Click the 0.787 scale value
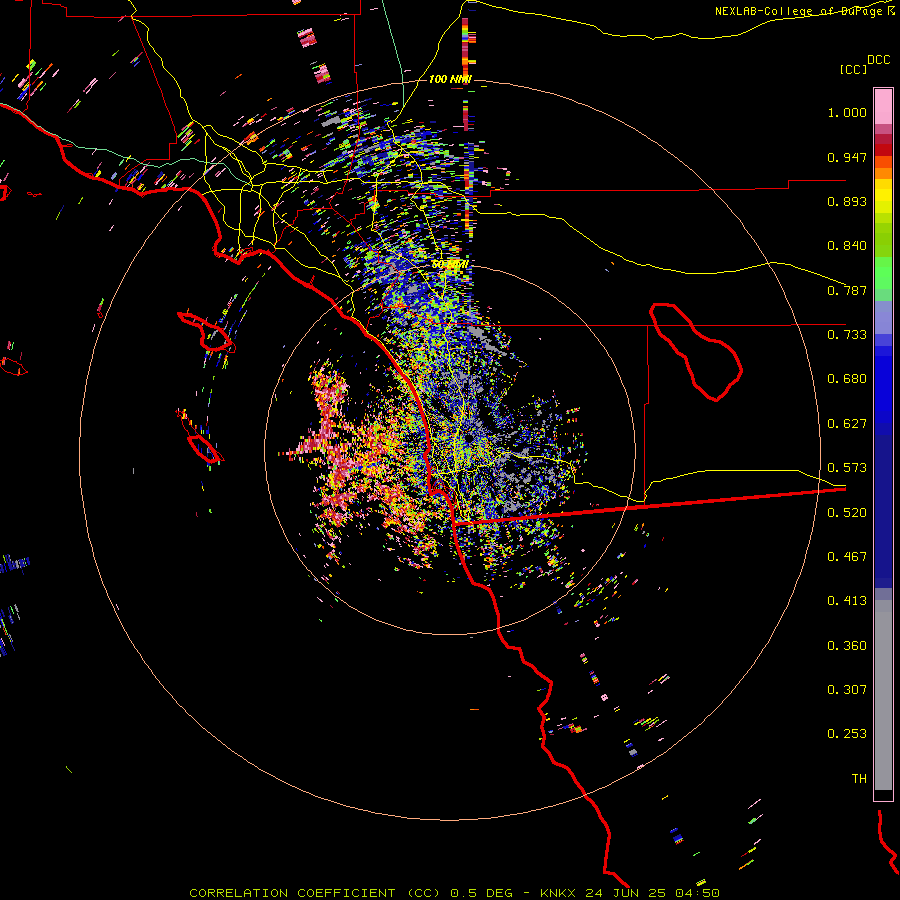 click(847, 290)
